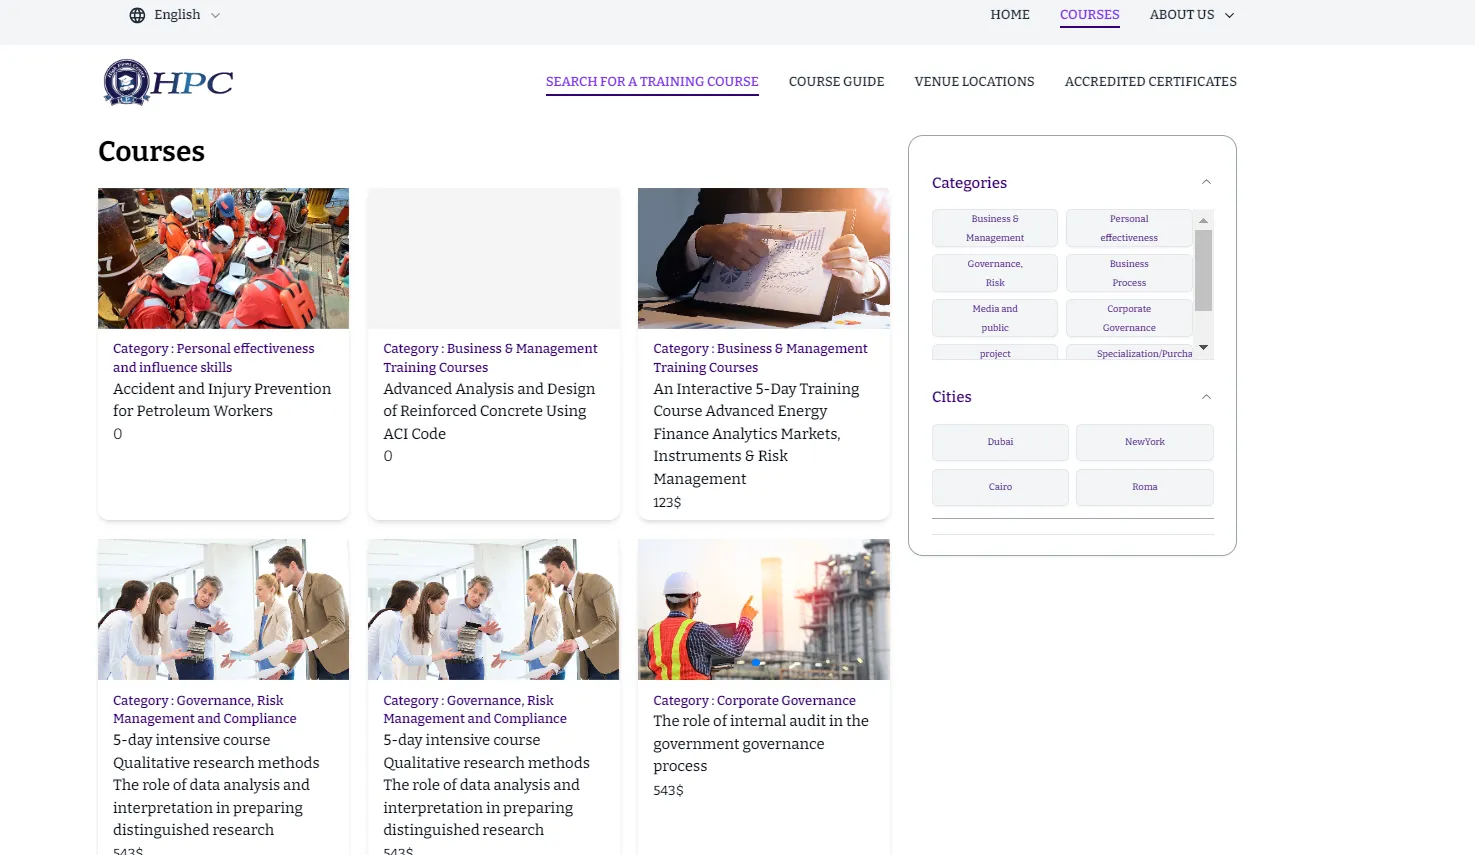
Task: Click the HPC logo
Action: [x=168, y=82]
